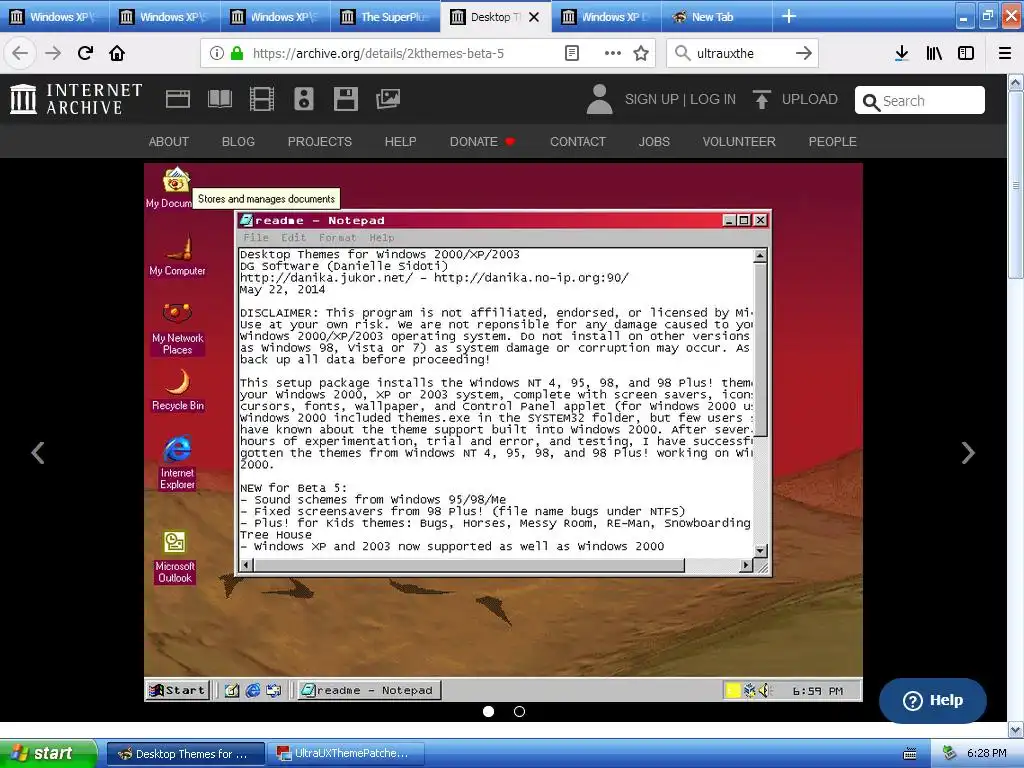The width and height of the screenshot is (1024, 768).
Task: Click the Internet Archive logo
Action: point(76,99)
